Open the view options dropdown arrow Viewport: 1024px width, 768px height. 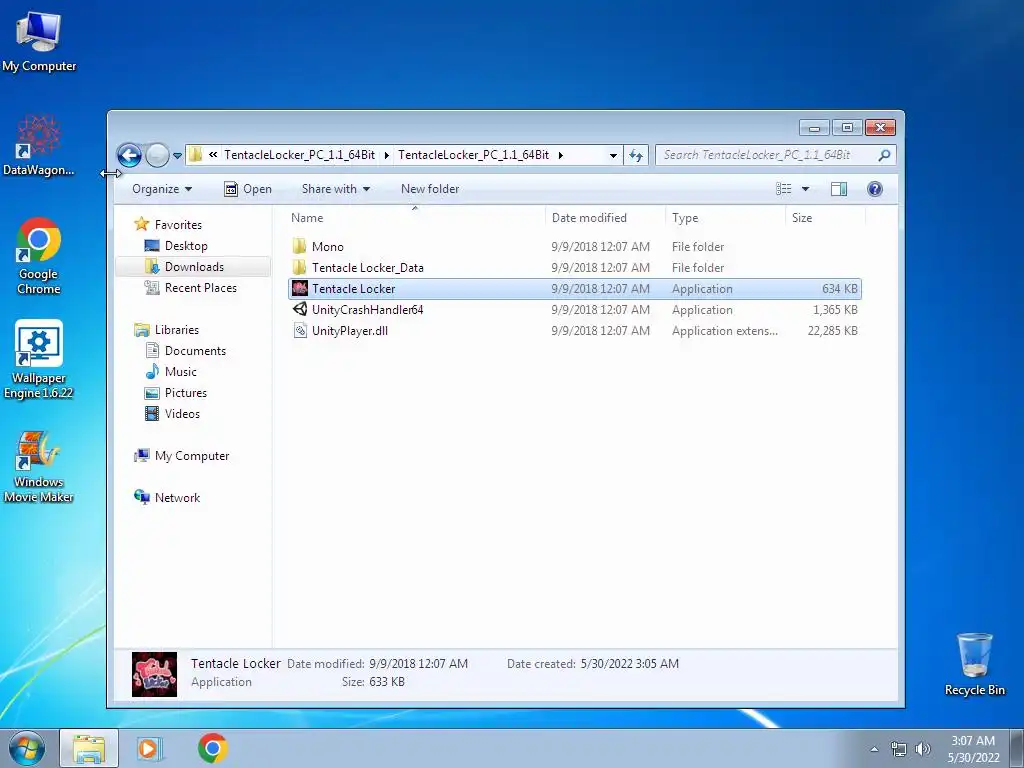pos(805,189)
